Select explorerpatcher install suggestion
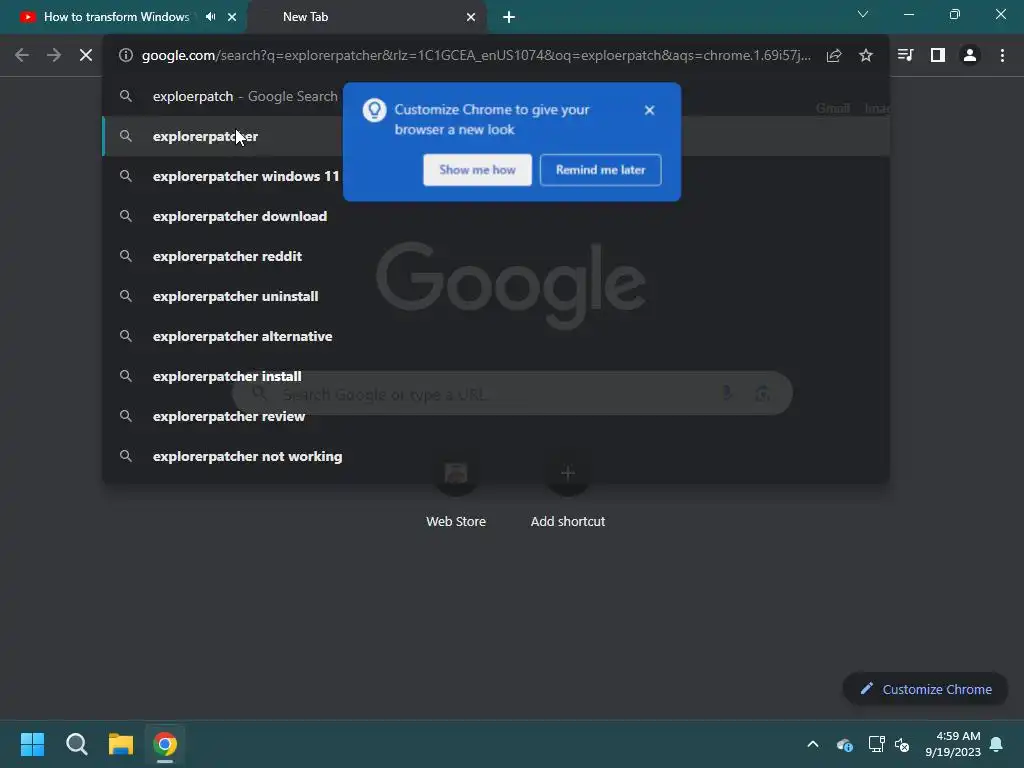Viewport: 1024px width, 768px height. click(x=496, y=376)
